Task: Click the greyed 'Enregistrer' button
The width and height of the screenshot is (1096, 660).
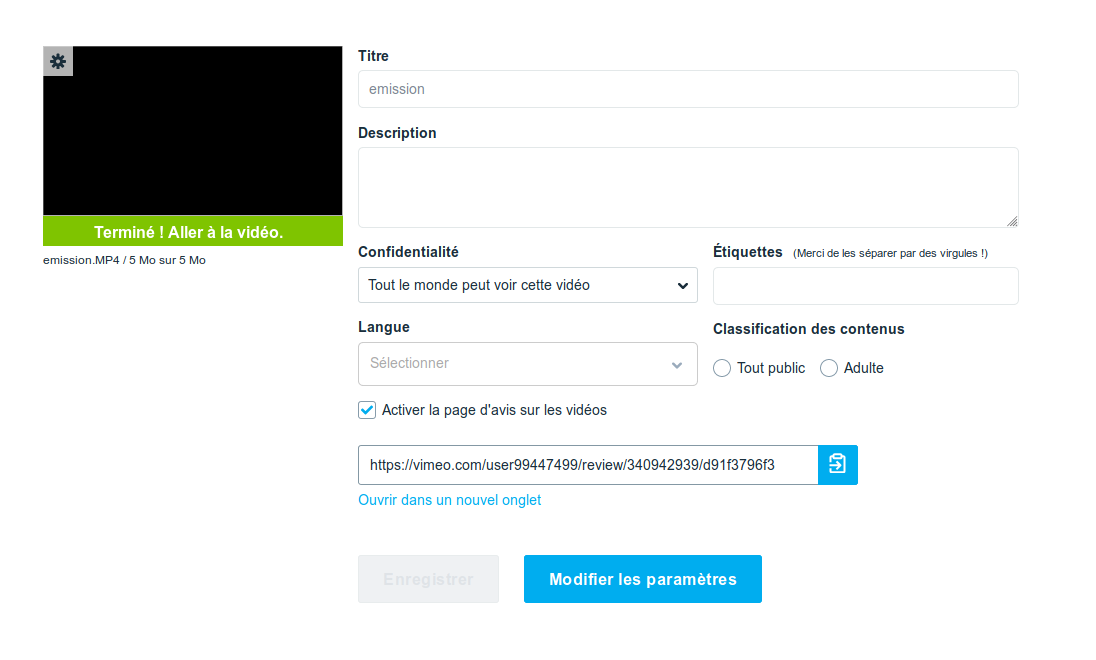Action: [x=428, y=579]
